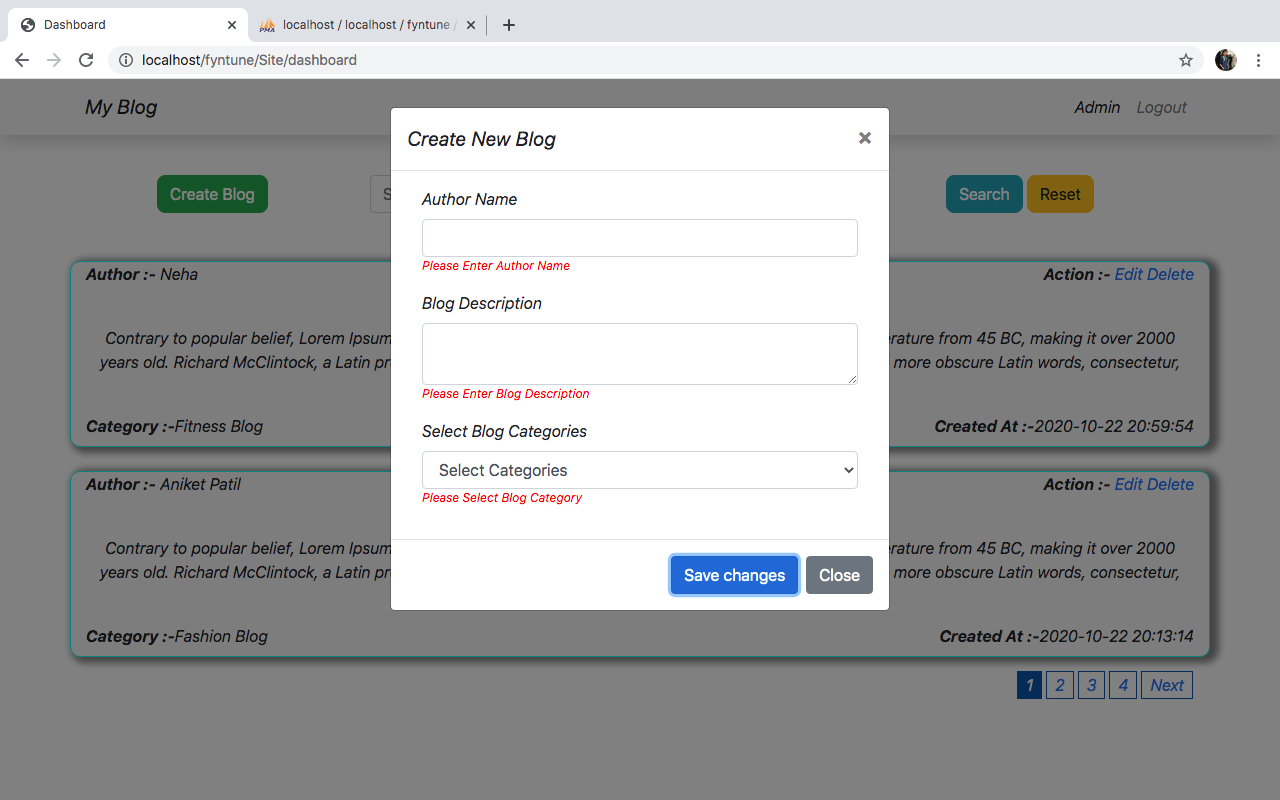Click the user profile avatar in Chrome
This screenshot has width=1280, height=800.
[1225, 60]
